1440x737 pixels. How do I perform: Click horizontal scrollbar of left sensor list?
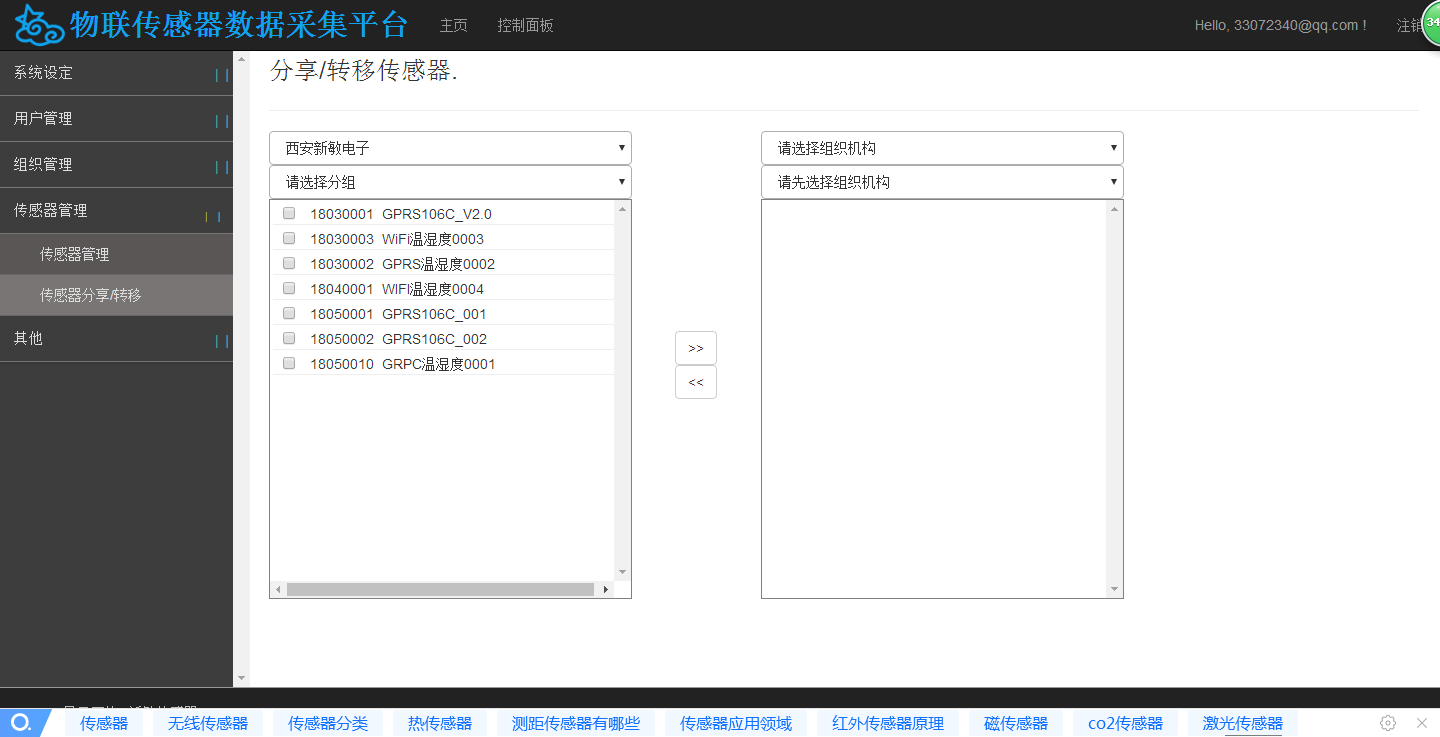pyautogui.click(x=440, y=590)
